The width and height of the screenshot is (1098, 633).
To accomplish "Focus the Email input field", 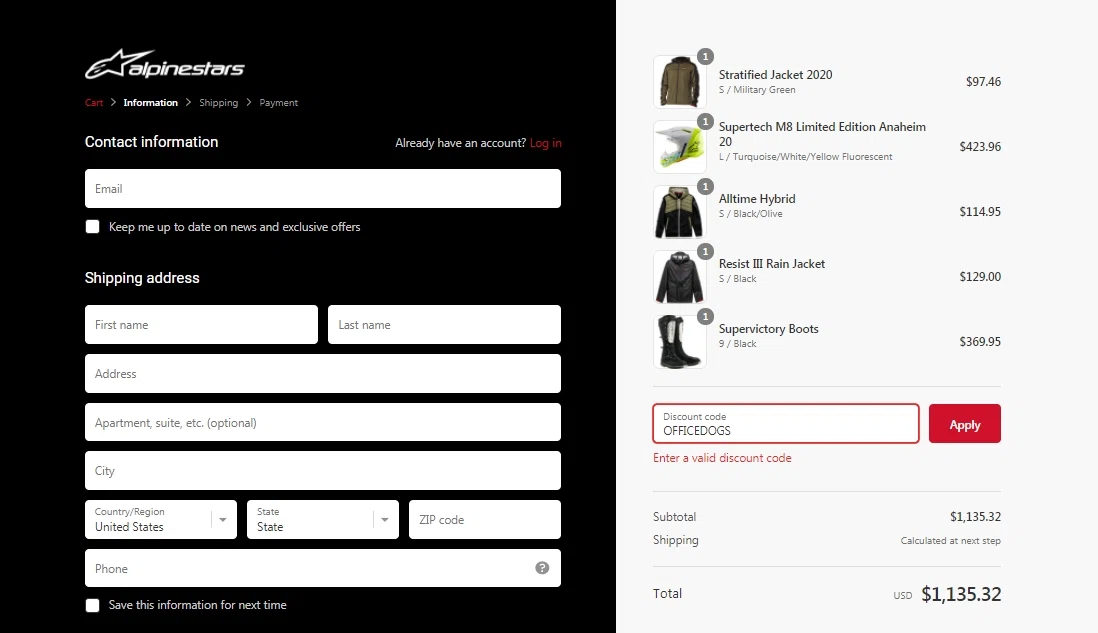I will 323,188.
